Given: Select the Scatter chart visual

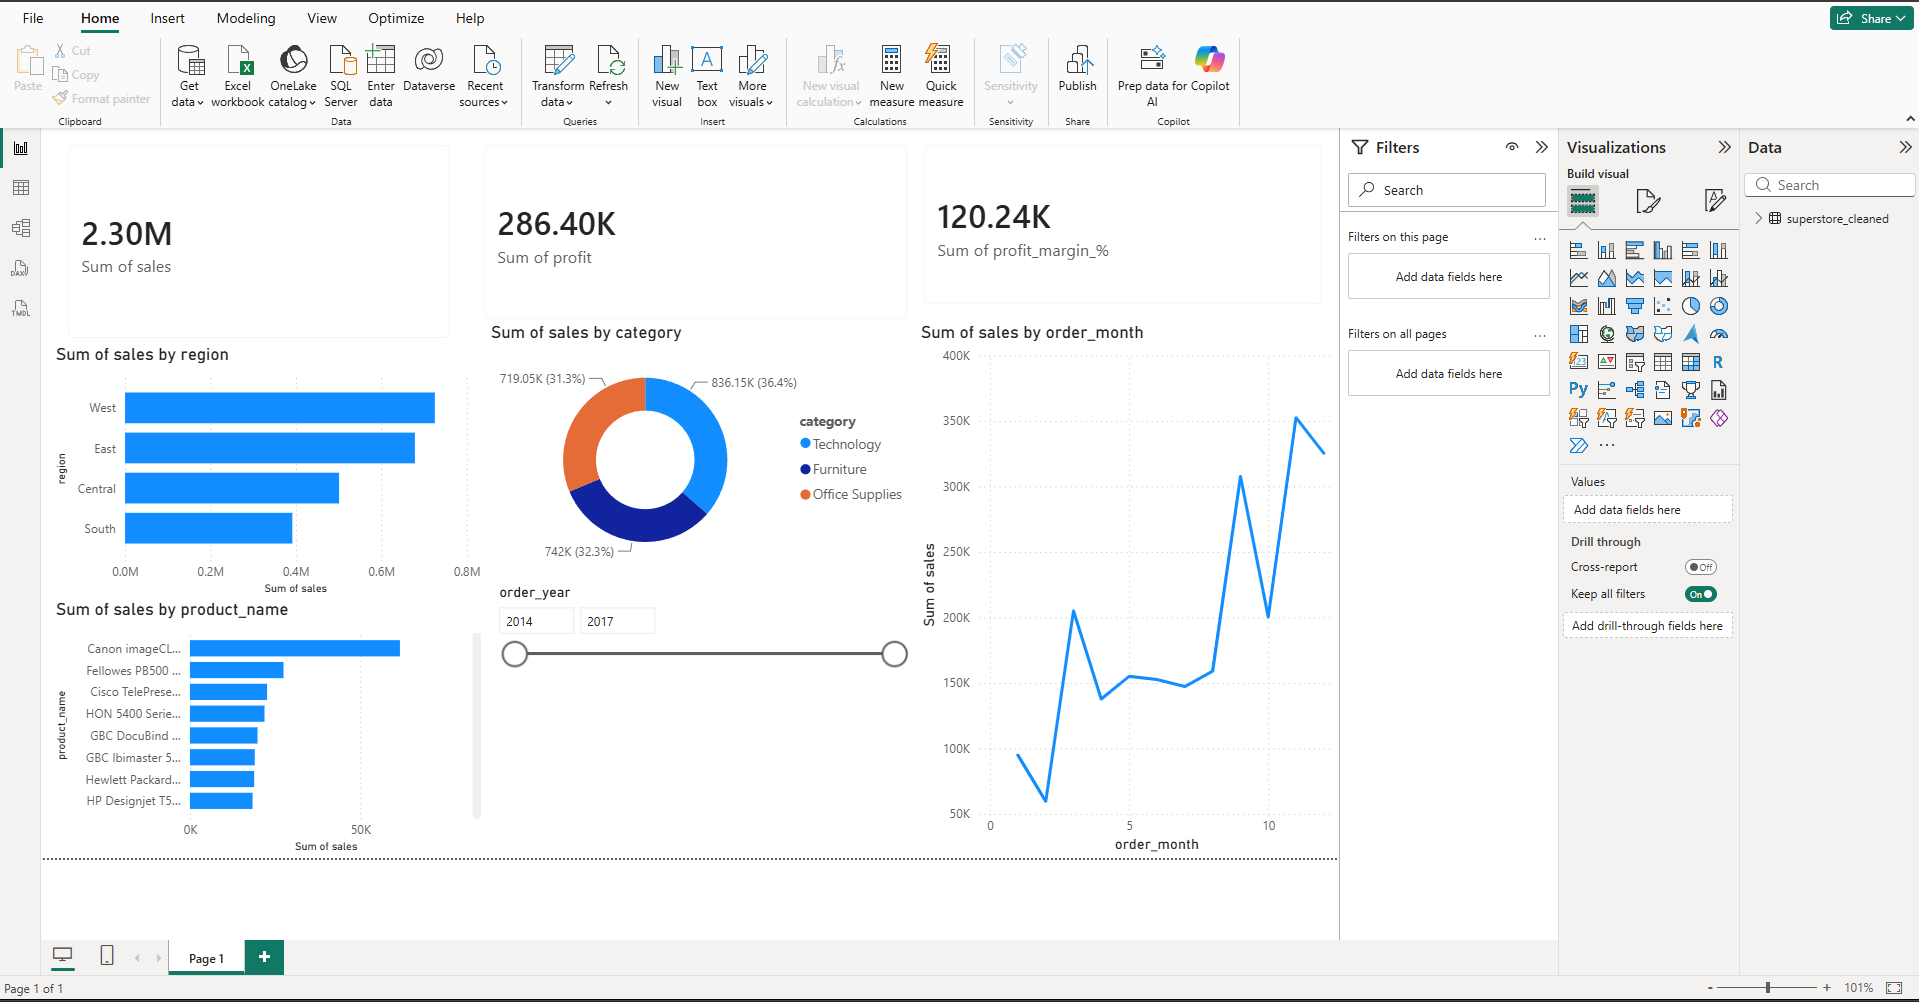Looking at the screenshot, I should (x=1663, y=306).
